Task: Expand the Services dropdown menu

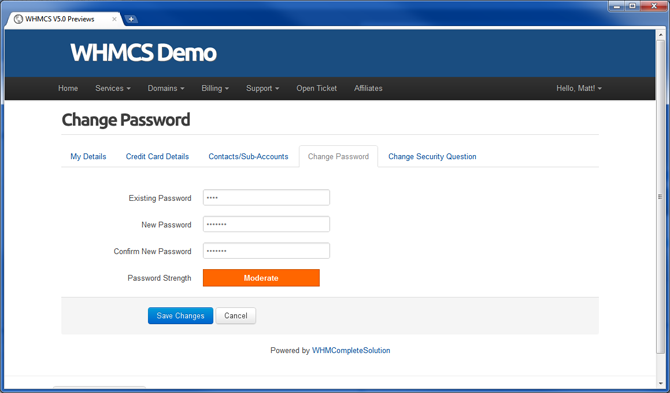Action: (x=113, y=88)
